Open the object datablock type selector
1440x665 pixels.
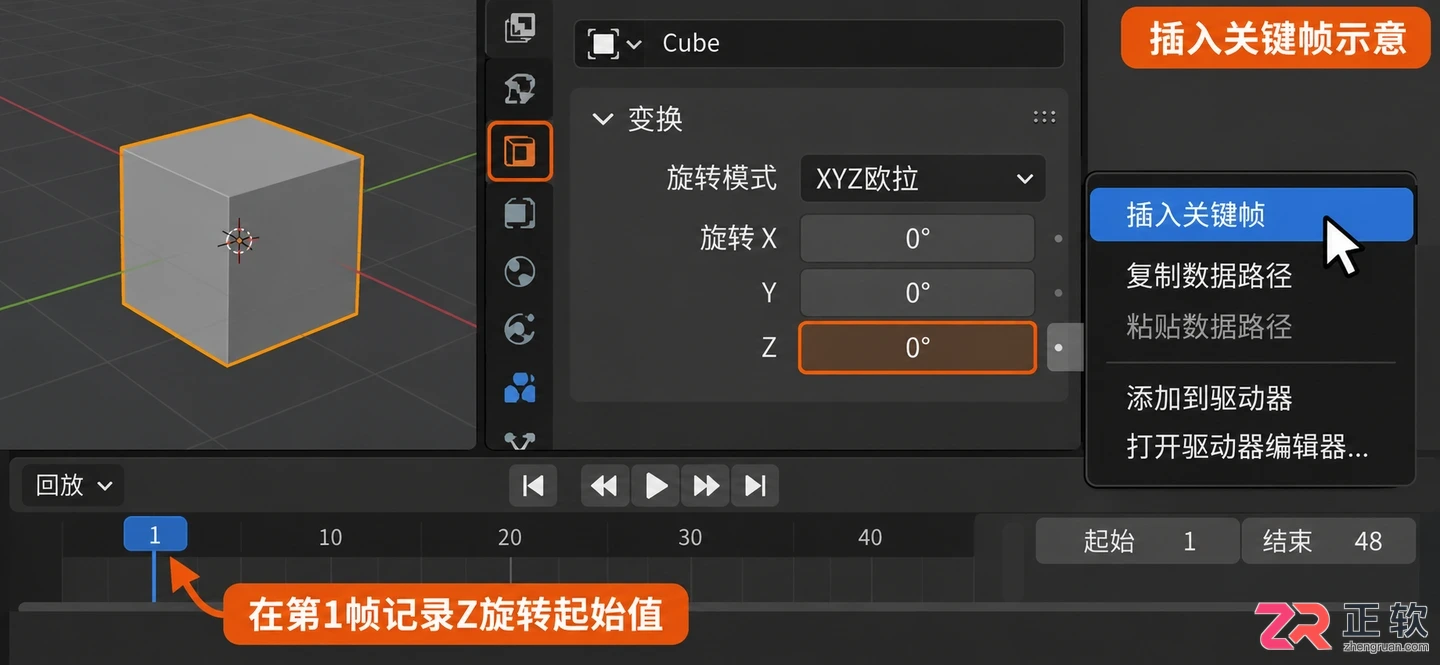(x=613, y=43)
